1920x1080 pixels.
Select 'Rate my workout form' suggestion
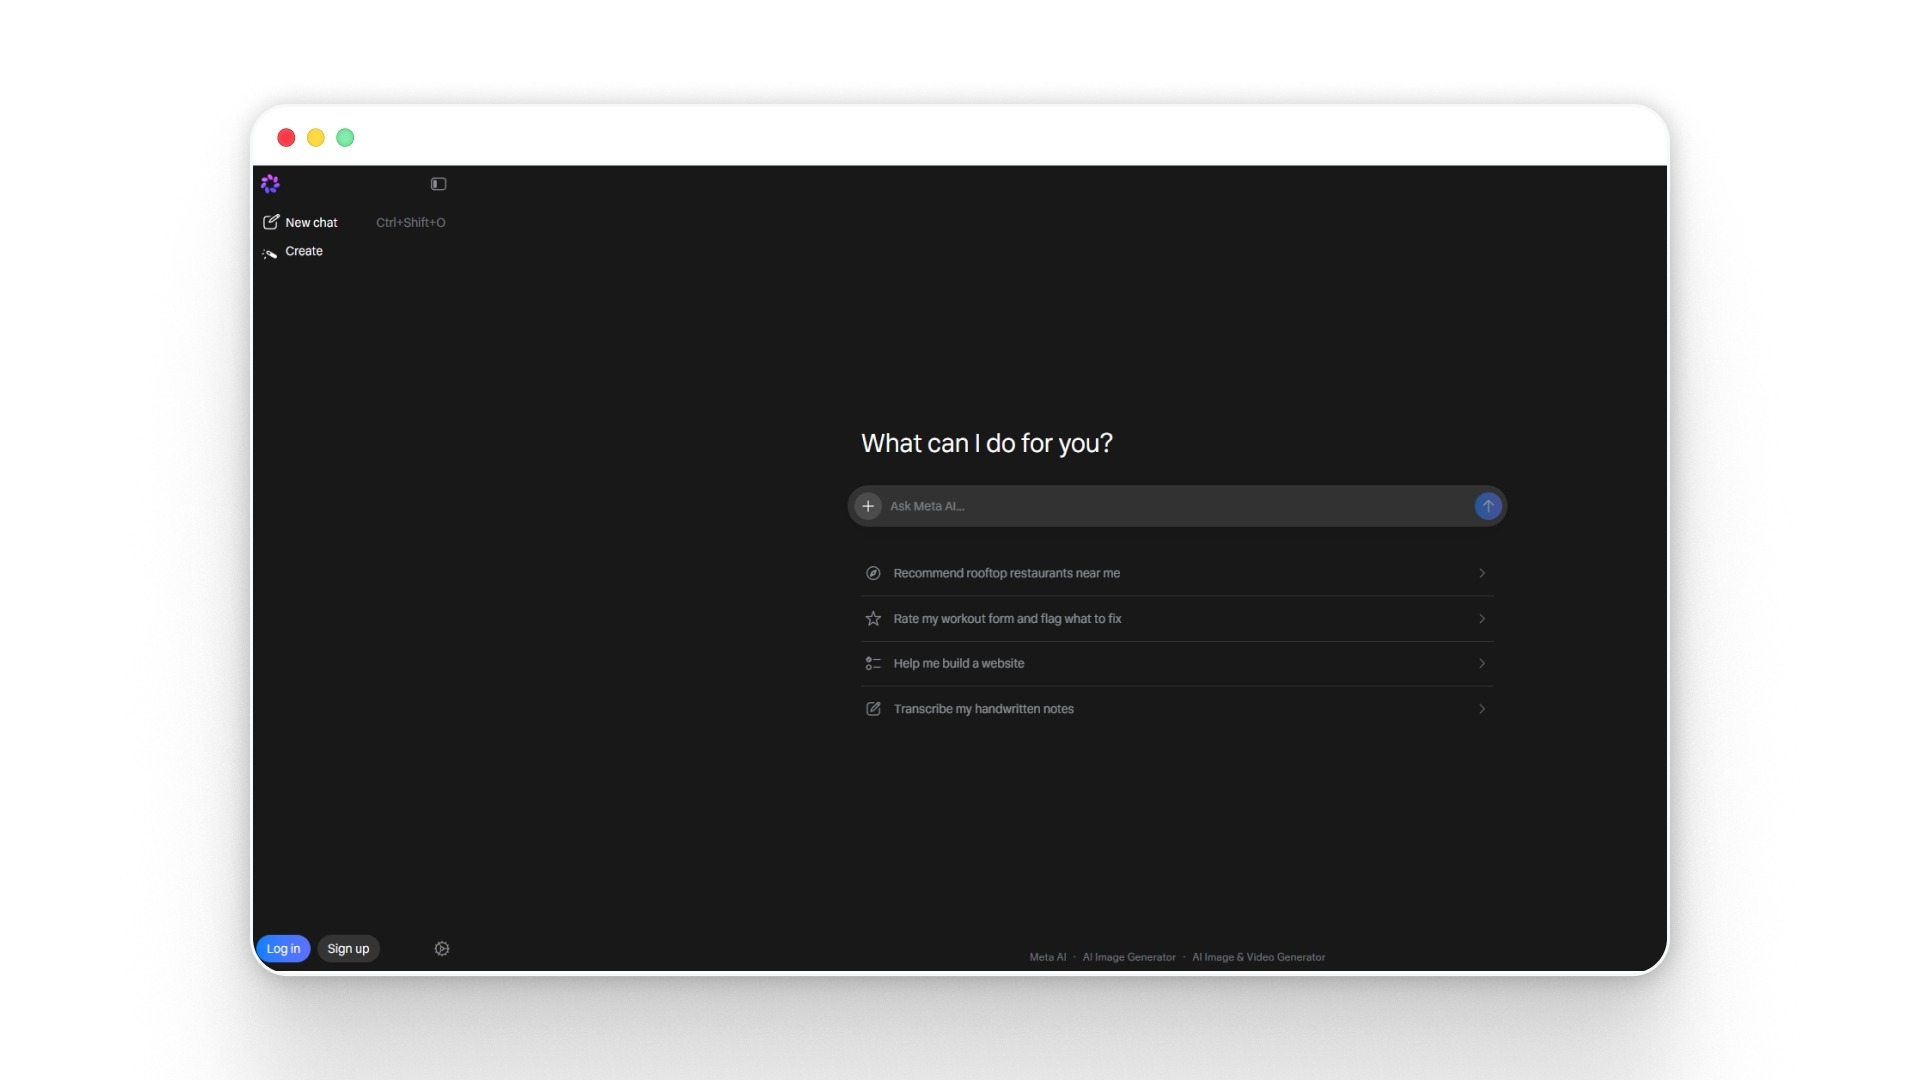click(1177, 619)
